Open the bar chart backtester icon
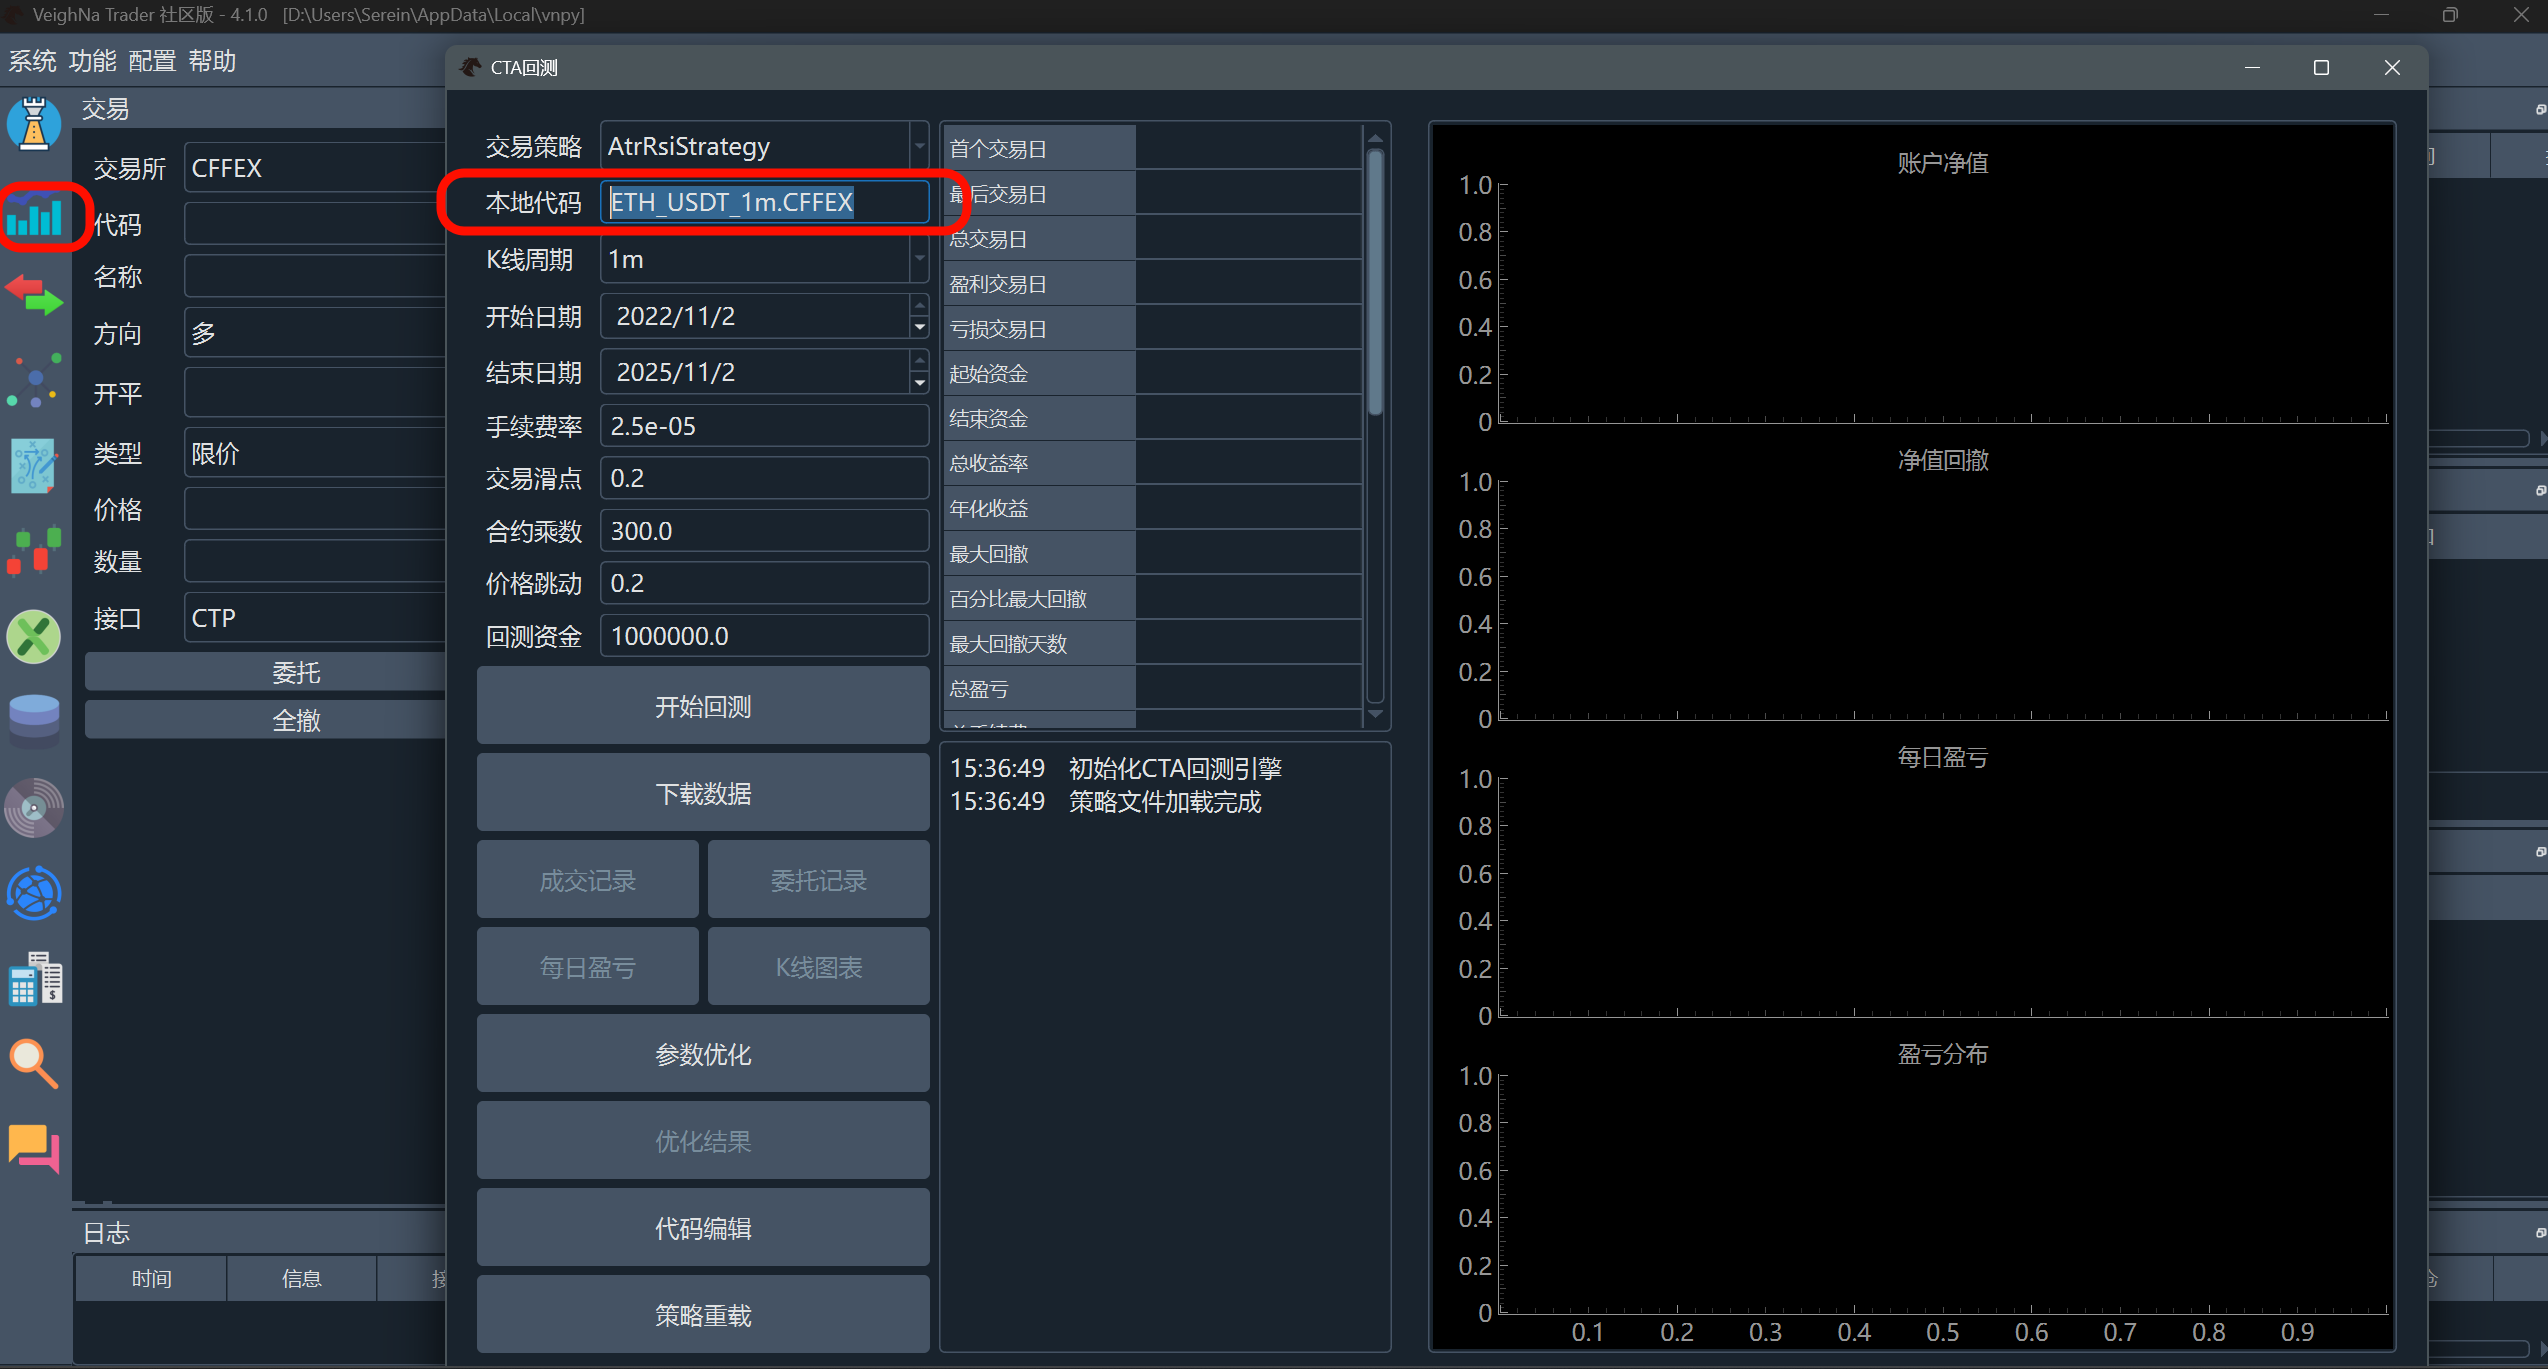Screen dimensions: 2548x1369 click(x=34, y=215)
